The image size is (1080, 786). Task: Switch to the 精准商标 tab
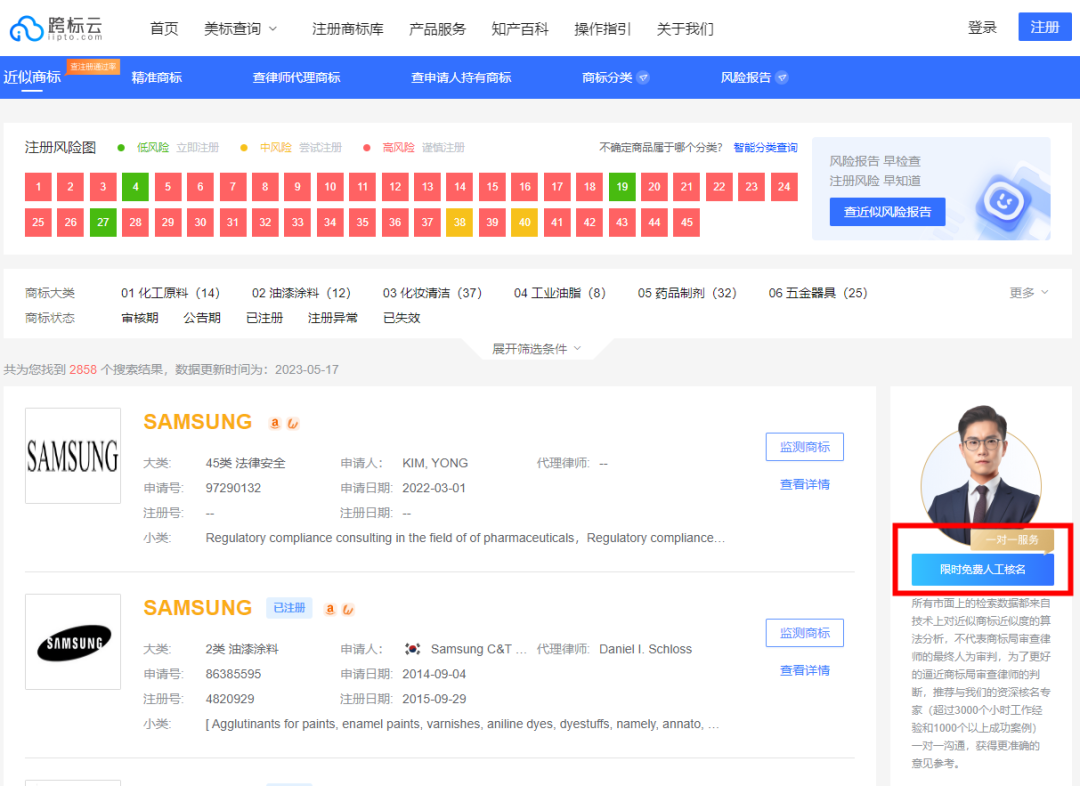coord(156,77)
